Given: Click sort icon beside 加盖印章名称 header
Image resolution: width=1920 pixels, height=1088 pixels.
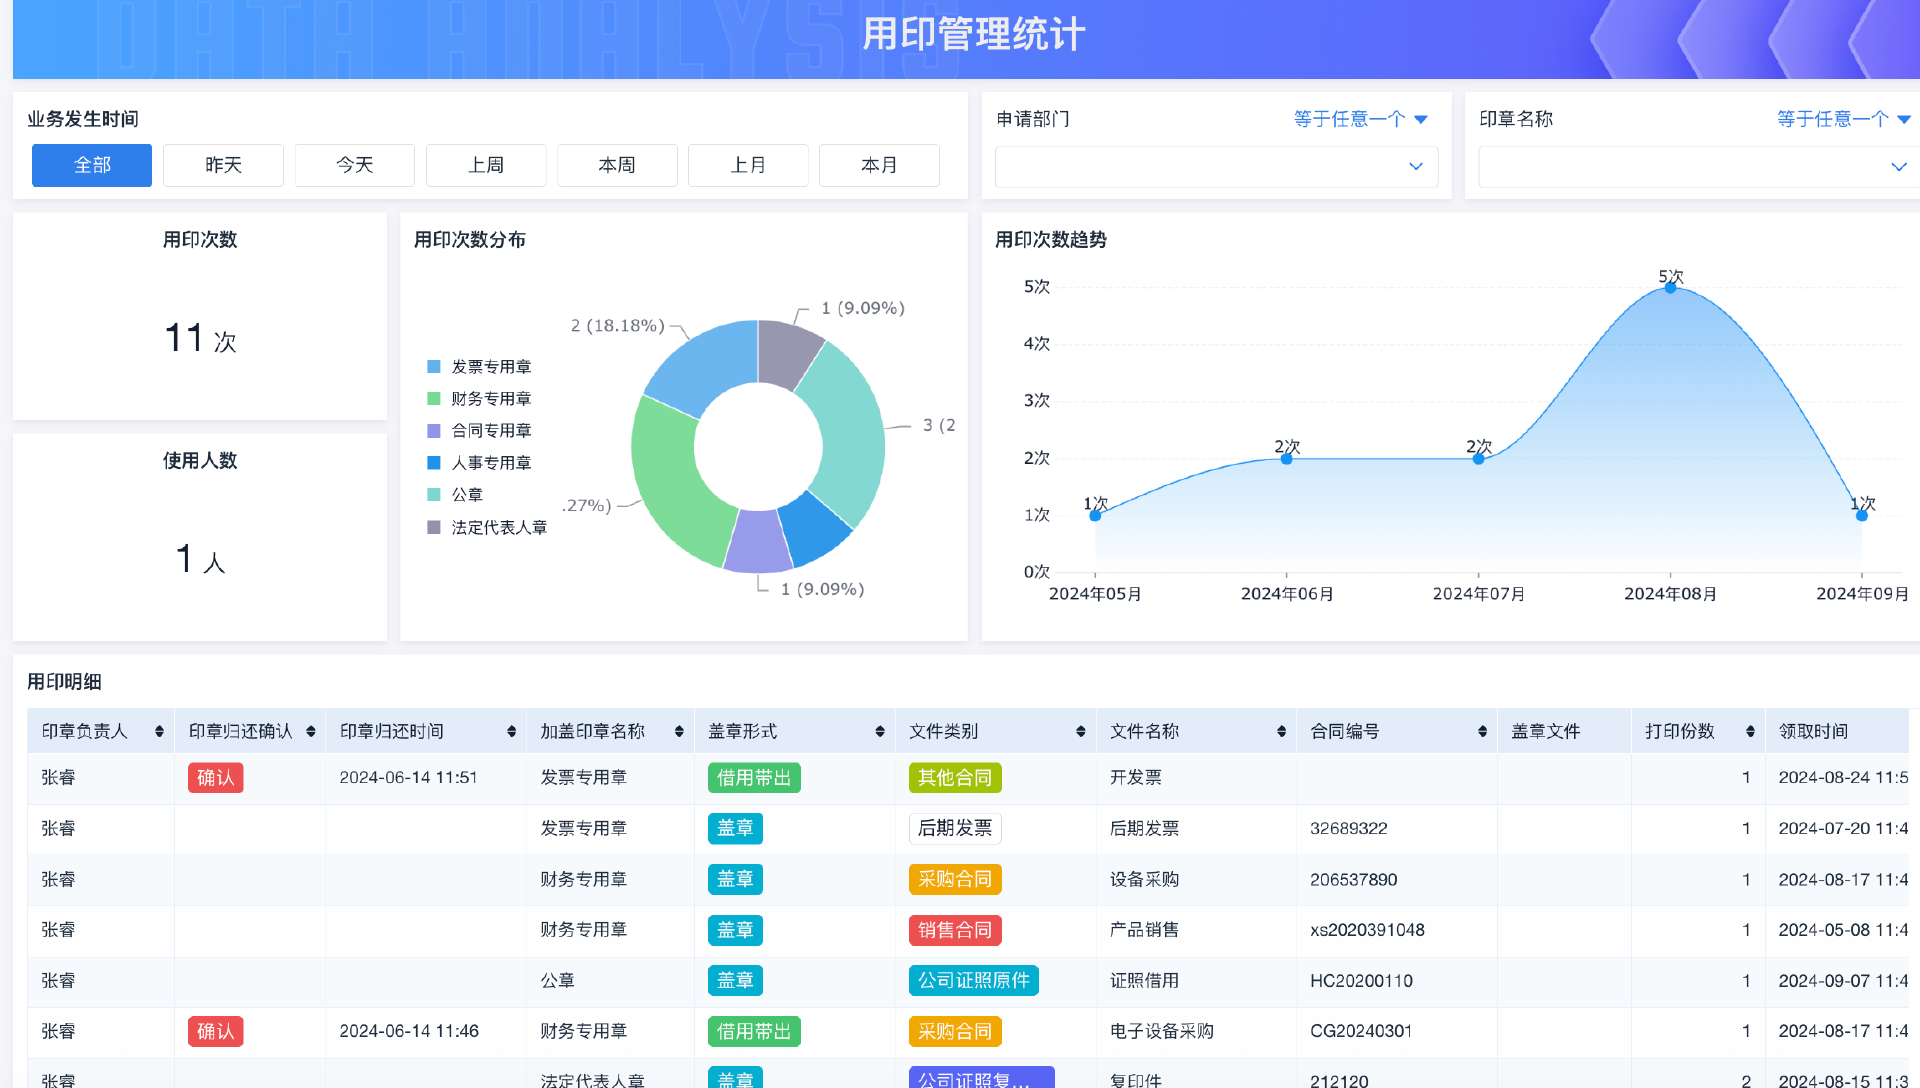Looking at the screenshot, I should tap(679, 732).
